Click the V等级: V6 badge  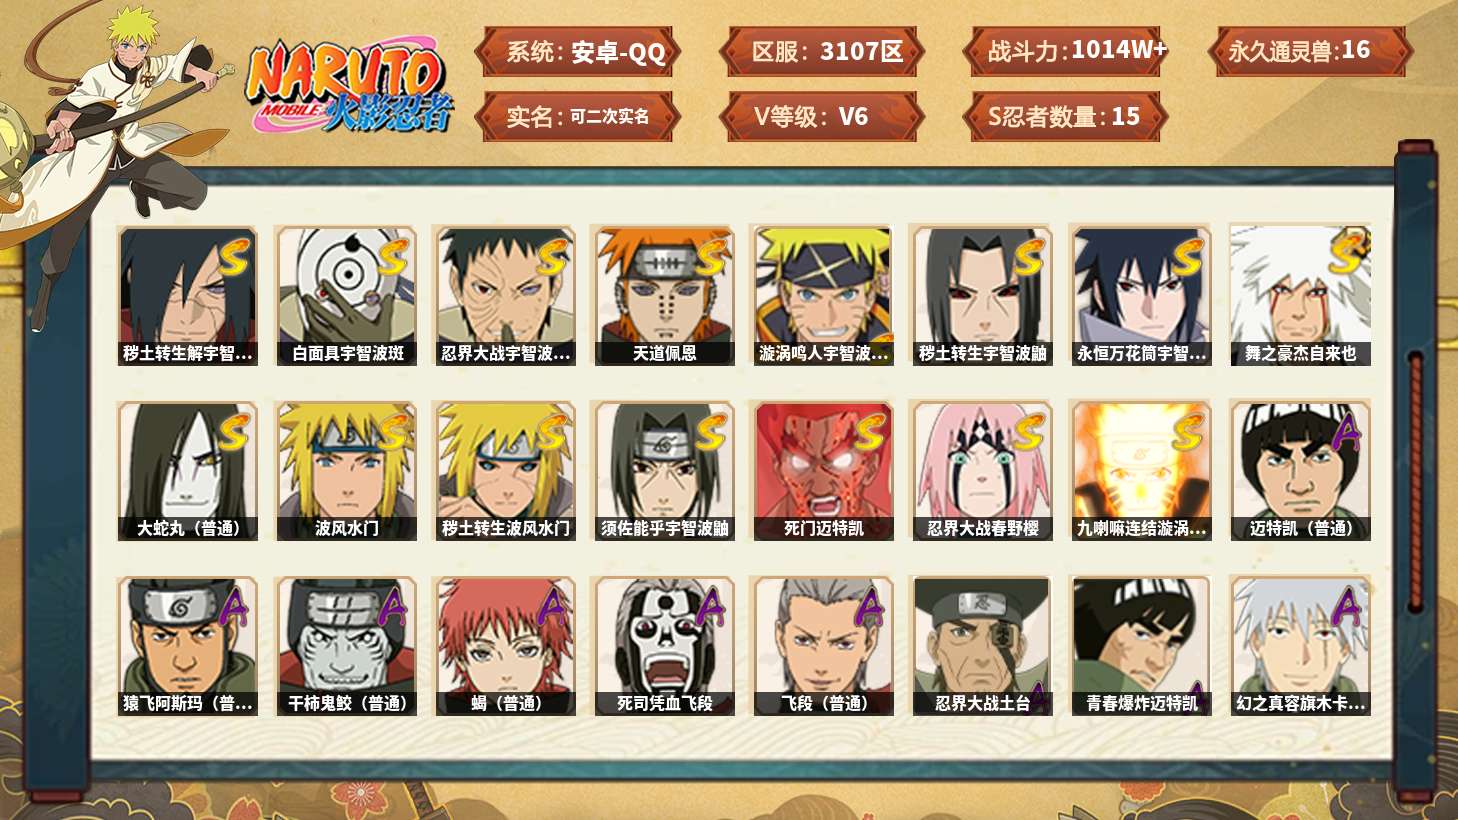click(x=821, y=117)
